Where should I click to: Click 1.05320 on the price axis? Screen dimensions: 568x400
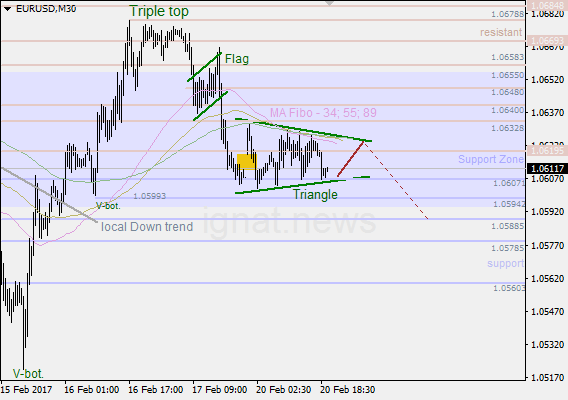pyautogui.click(x=547, y=344)
